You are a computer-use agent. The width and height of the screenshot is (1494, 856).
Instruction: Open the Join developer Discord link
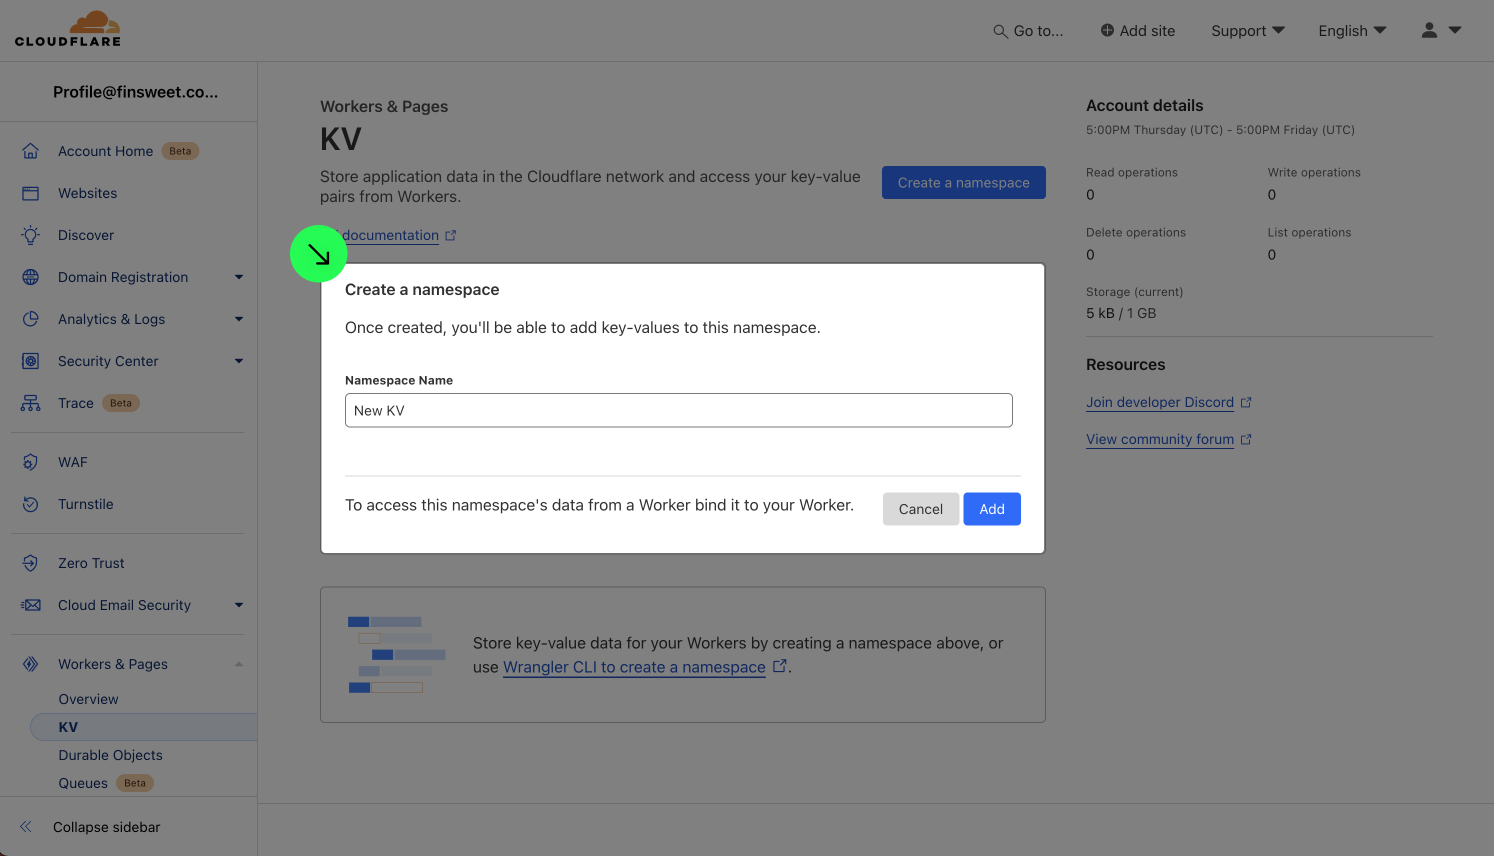pos(1160,402)
